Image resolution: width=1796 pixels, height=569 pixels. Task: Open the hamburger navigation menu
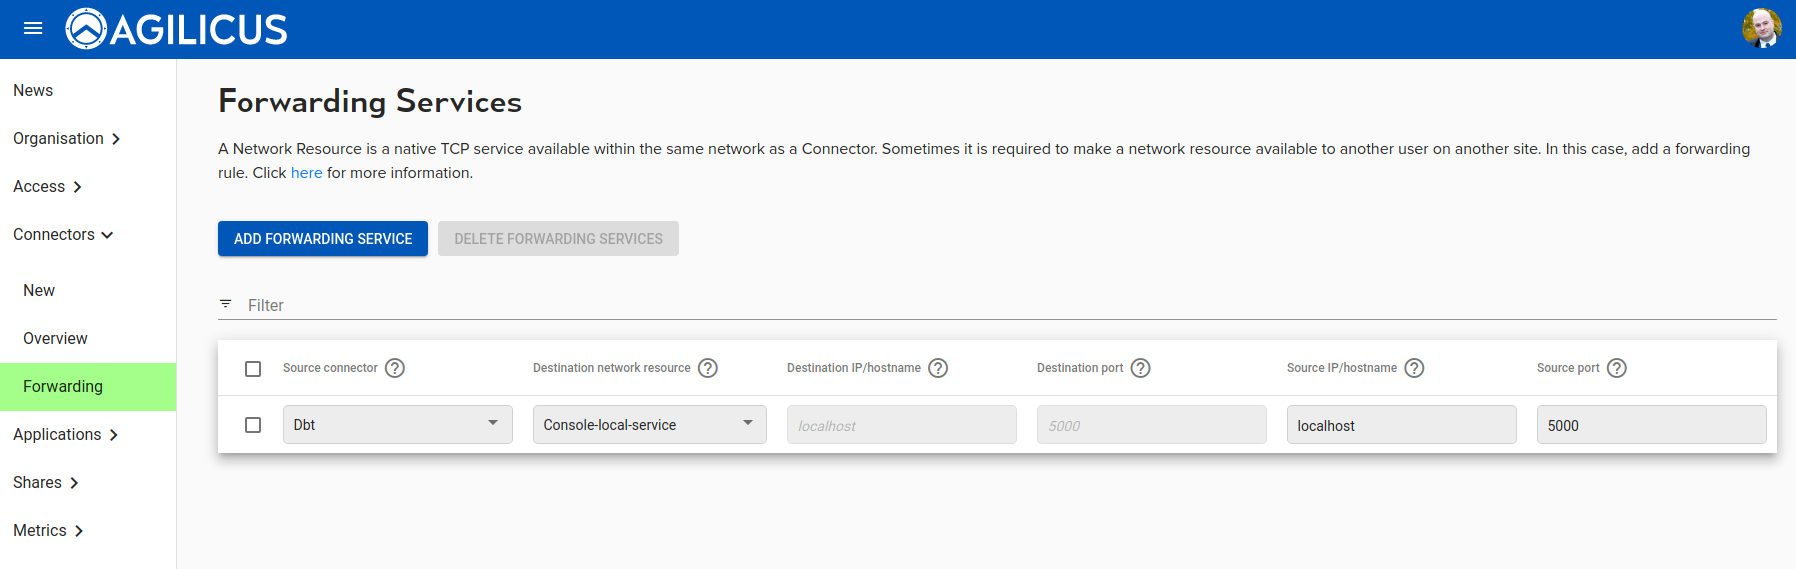click(33, 28)
